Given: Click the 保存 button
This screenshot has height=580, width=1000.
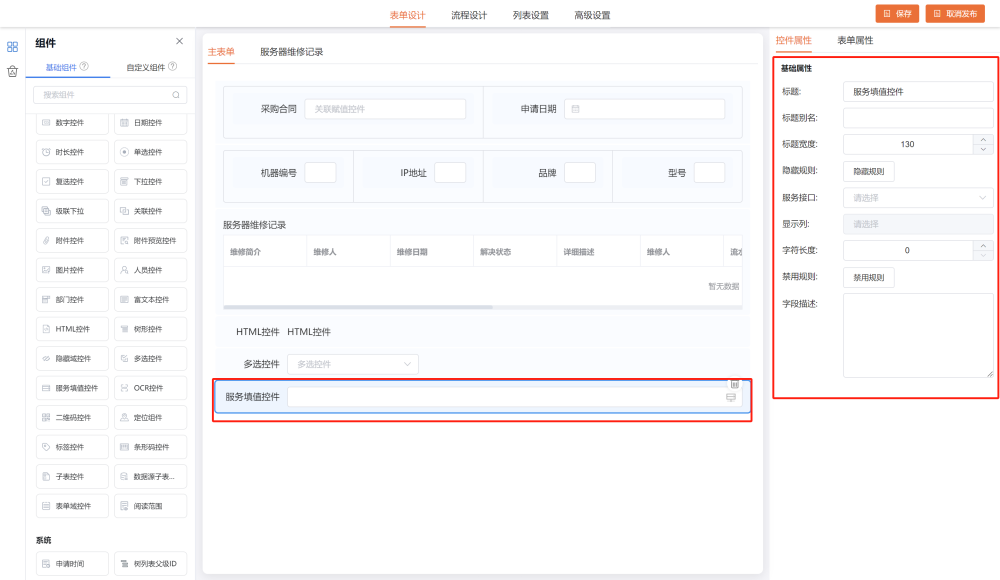Looking at the screenshot, I should point(897,14).
